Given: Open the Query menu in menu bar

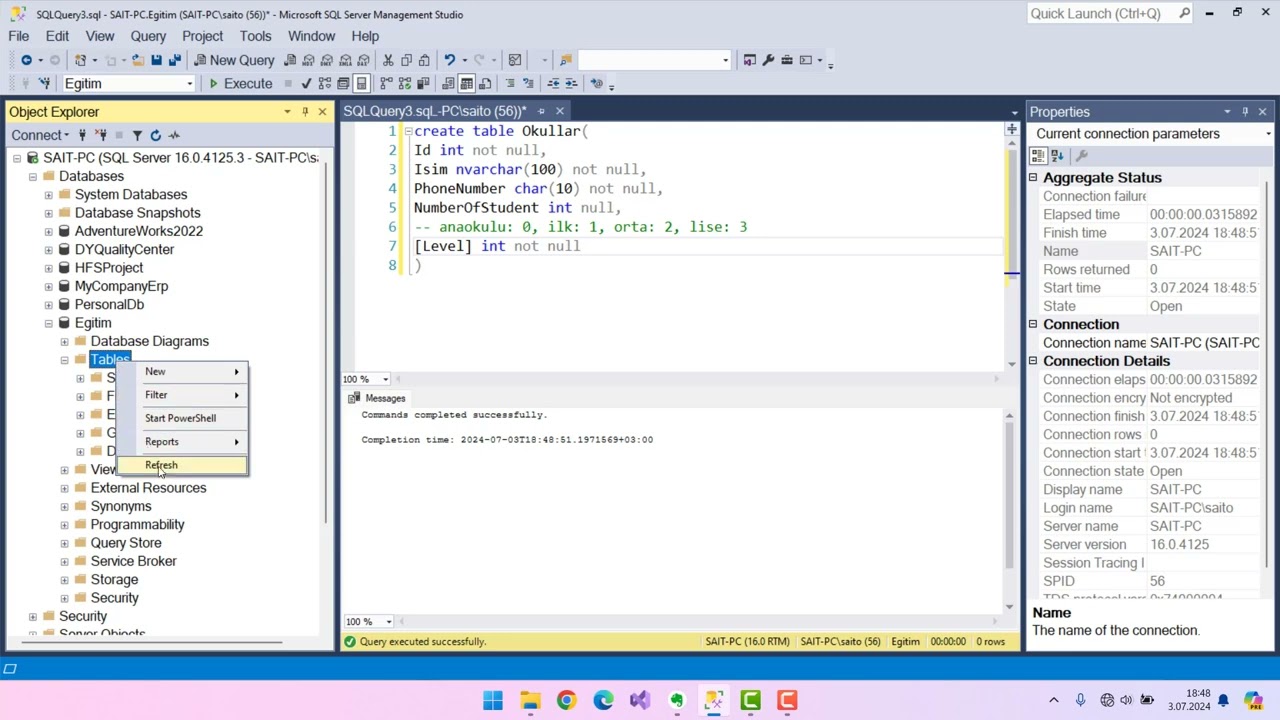Looking at the screenshot, I should tap(148, 36).
